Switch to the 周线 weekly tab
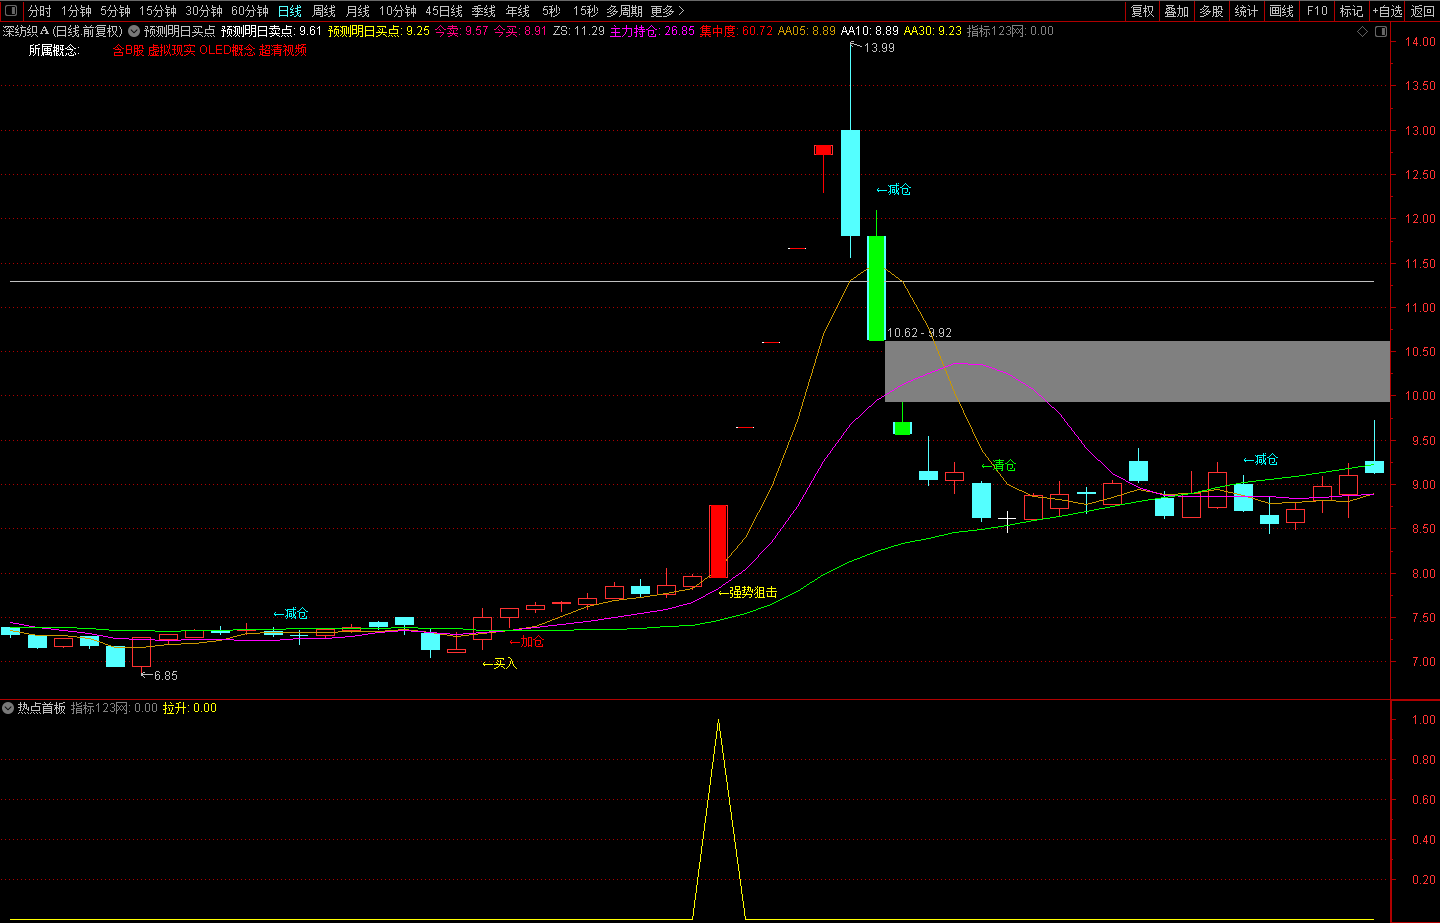The width and height of the screenshot is (1440, 923). (324, 11)
